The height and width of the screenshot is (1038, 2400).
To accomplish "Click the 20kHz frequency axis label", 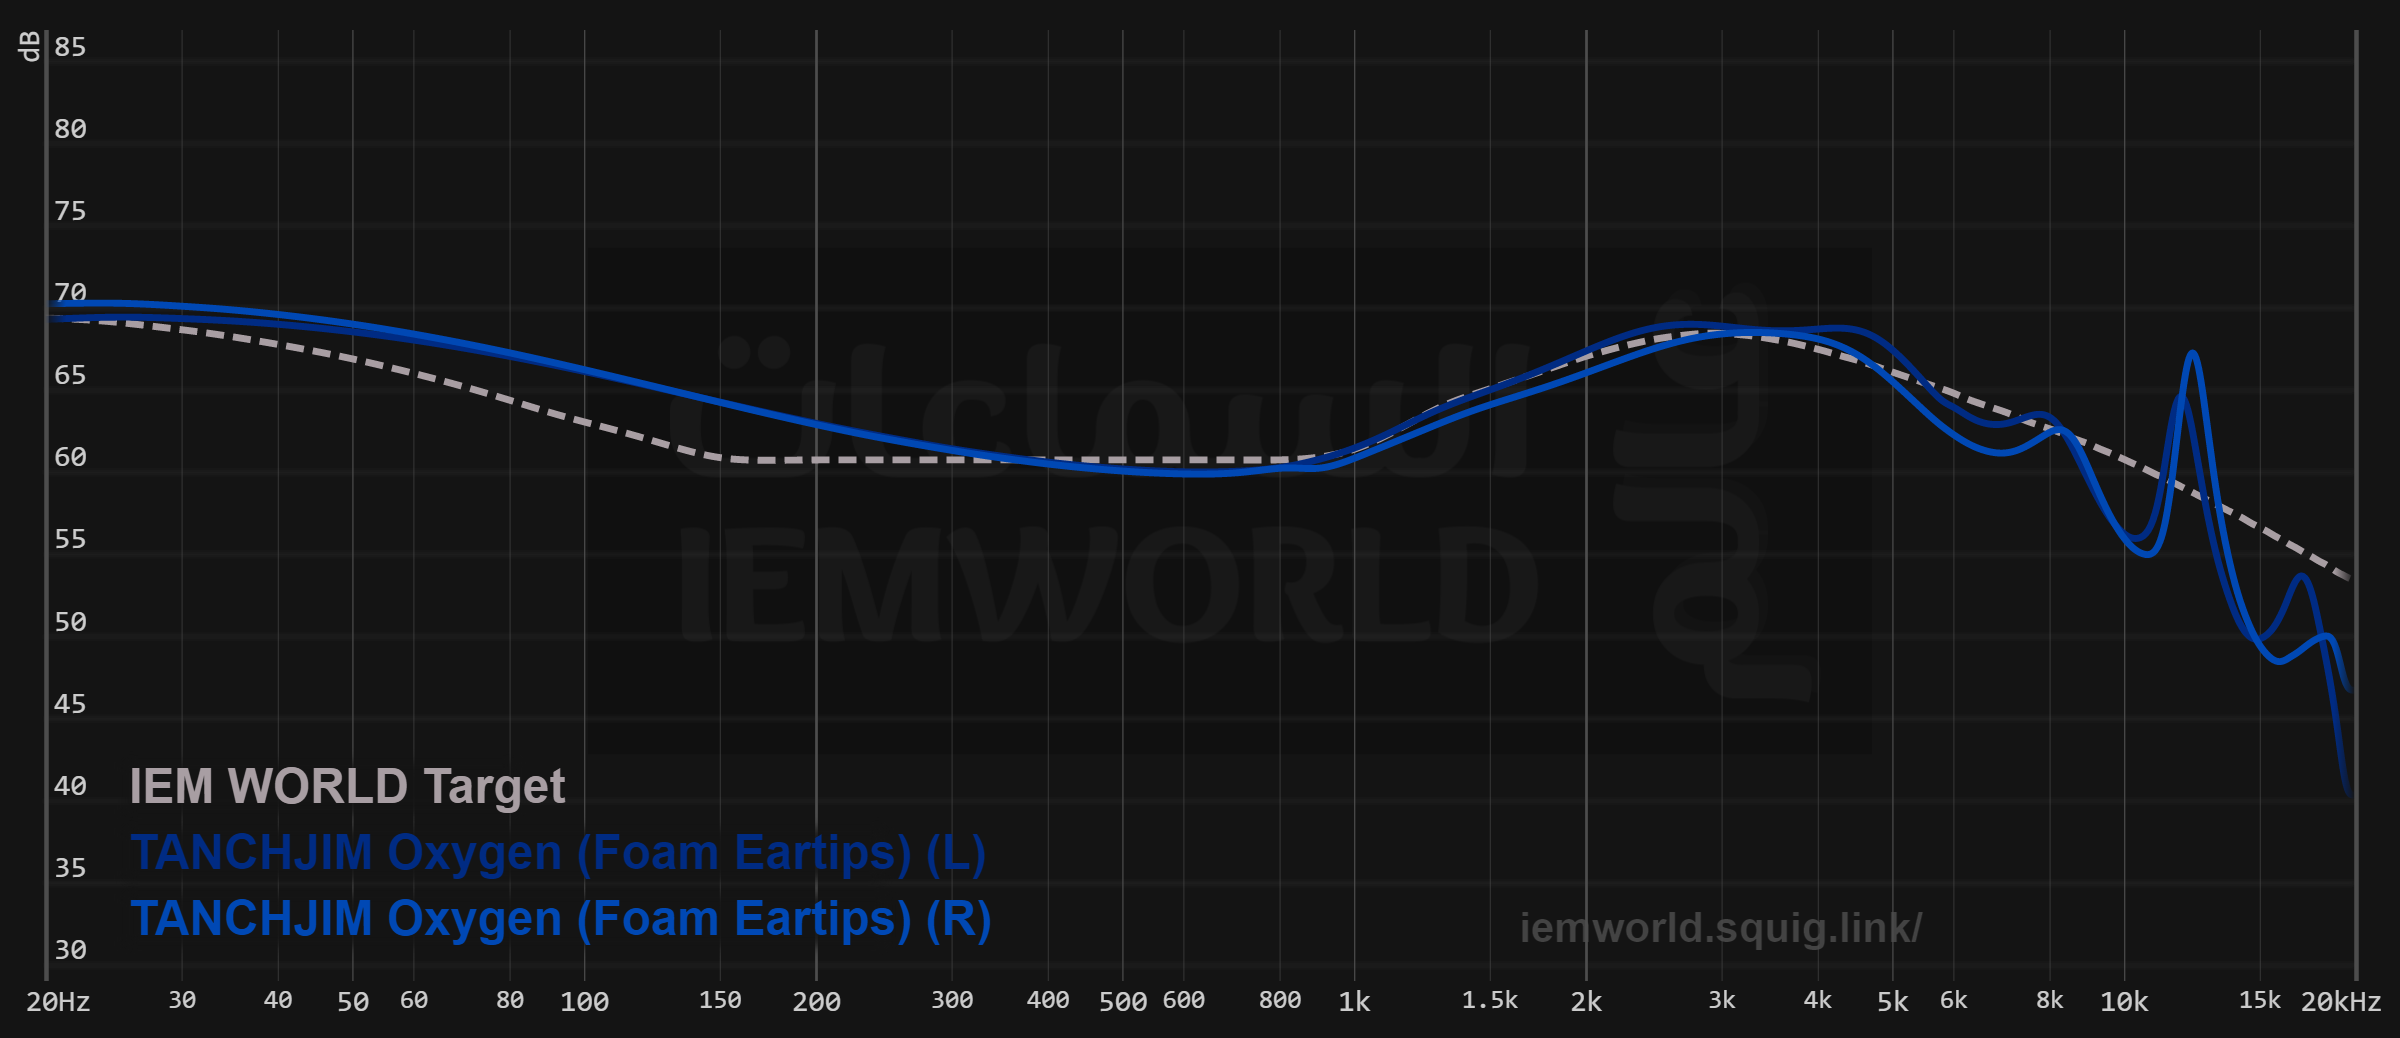I will (2340, 1002).
